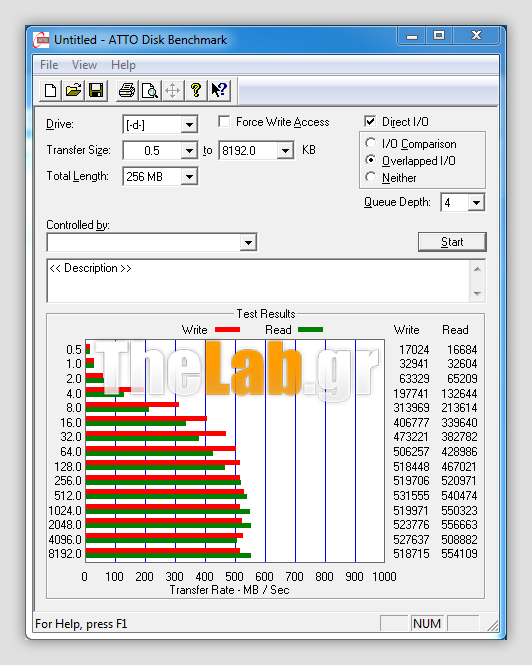
Task: Minimize the ATTO Disk Benchmark window
Action: tap(411, 36)
